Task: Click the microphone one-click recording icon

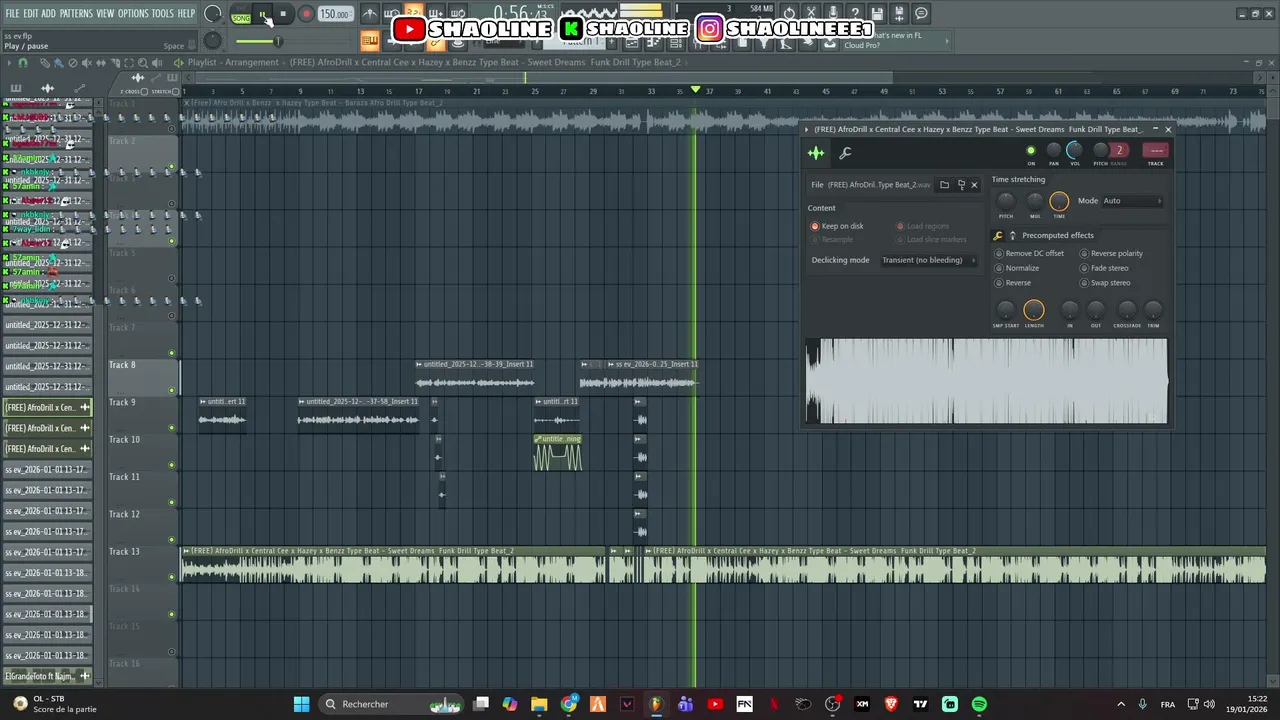Action: pos(833,14)
